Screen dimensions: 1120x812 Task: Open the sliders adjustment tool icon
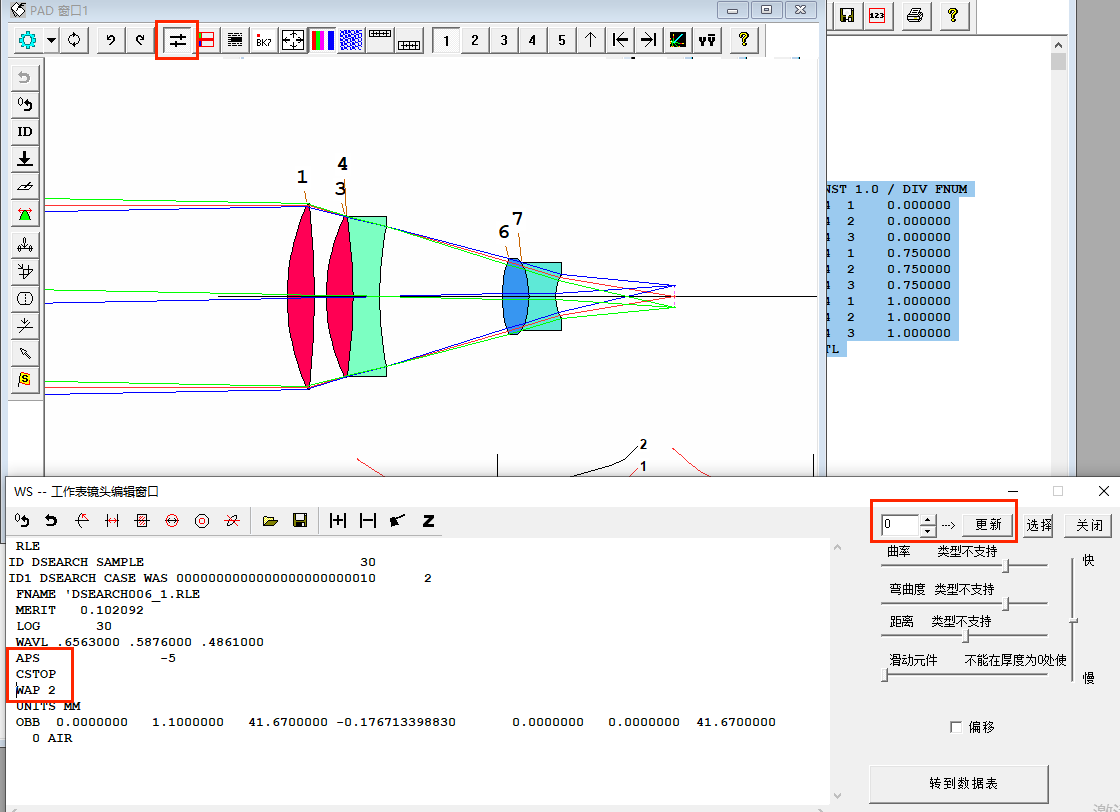tap(177, 40)
